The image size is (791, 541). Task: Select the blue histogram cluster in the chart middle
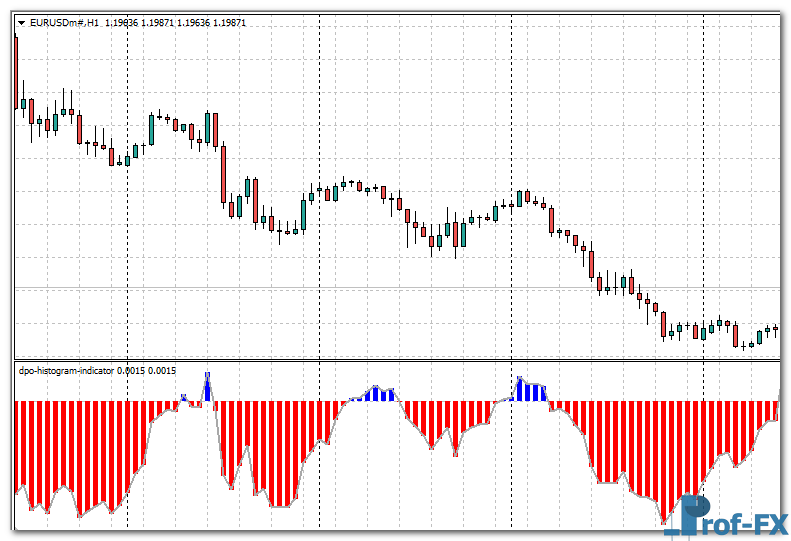(x=378, y=394)
